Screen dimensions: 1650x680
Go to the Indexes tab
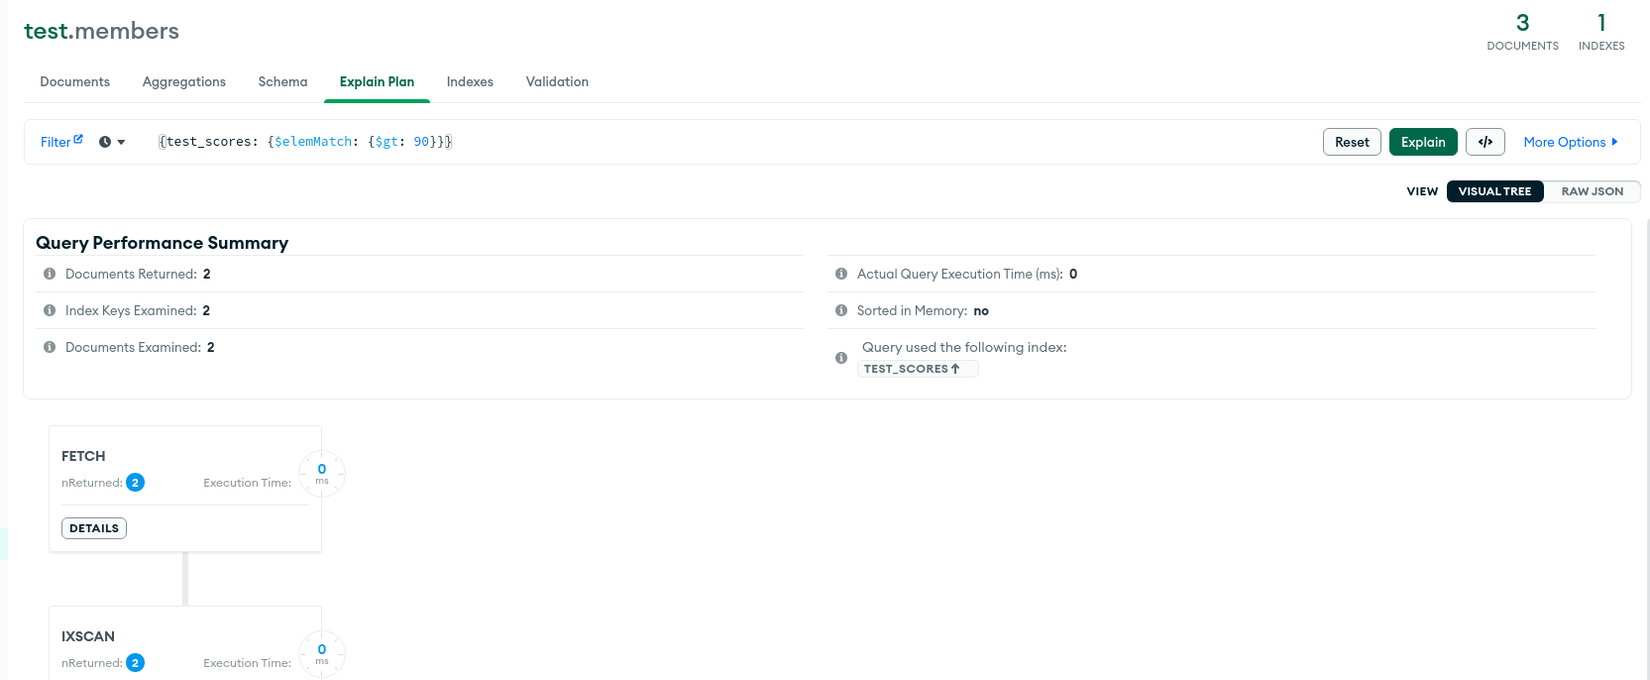point(470,82)
